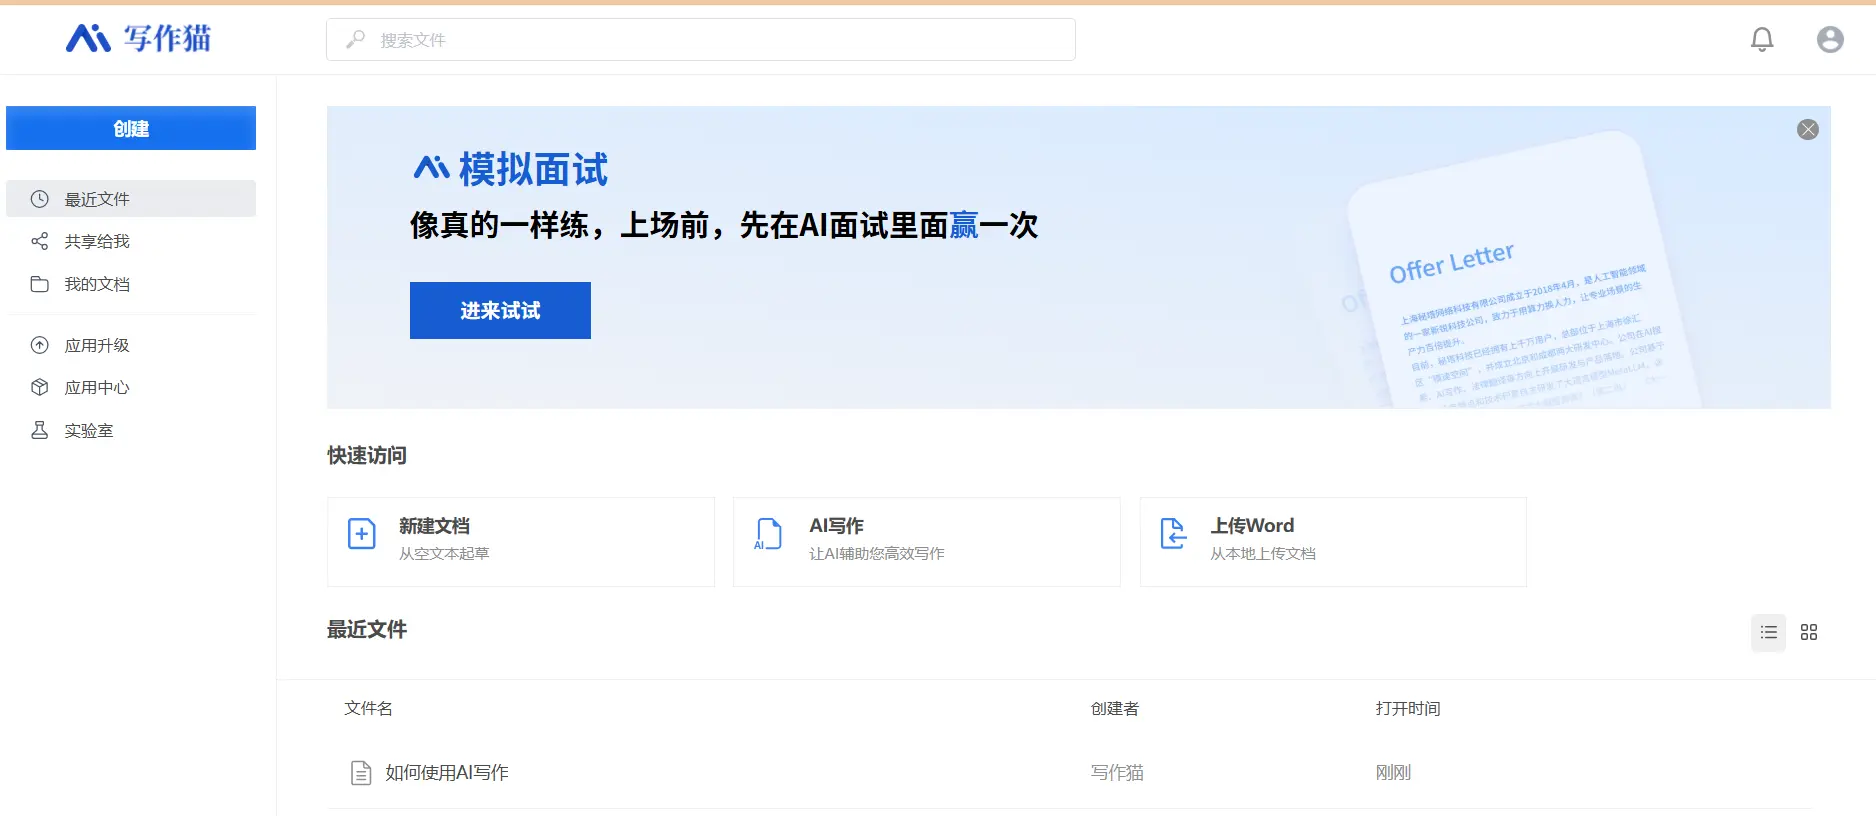Switch to list view layout
The height and width of the screenshot is (816, 1876).
coord(1768,632)
